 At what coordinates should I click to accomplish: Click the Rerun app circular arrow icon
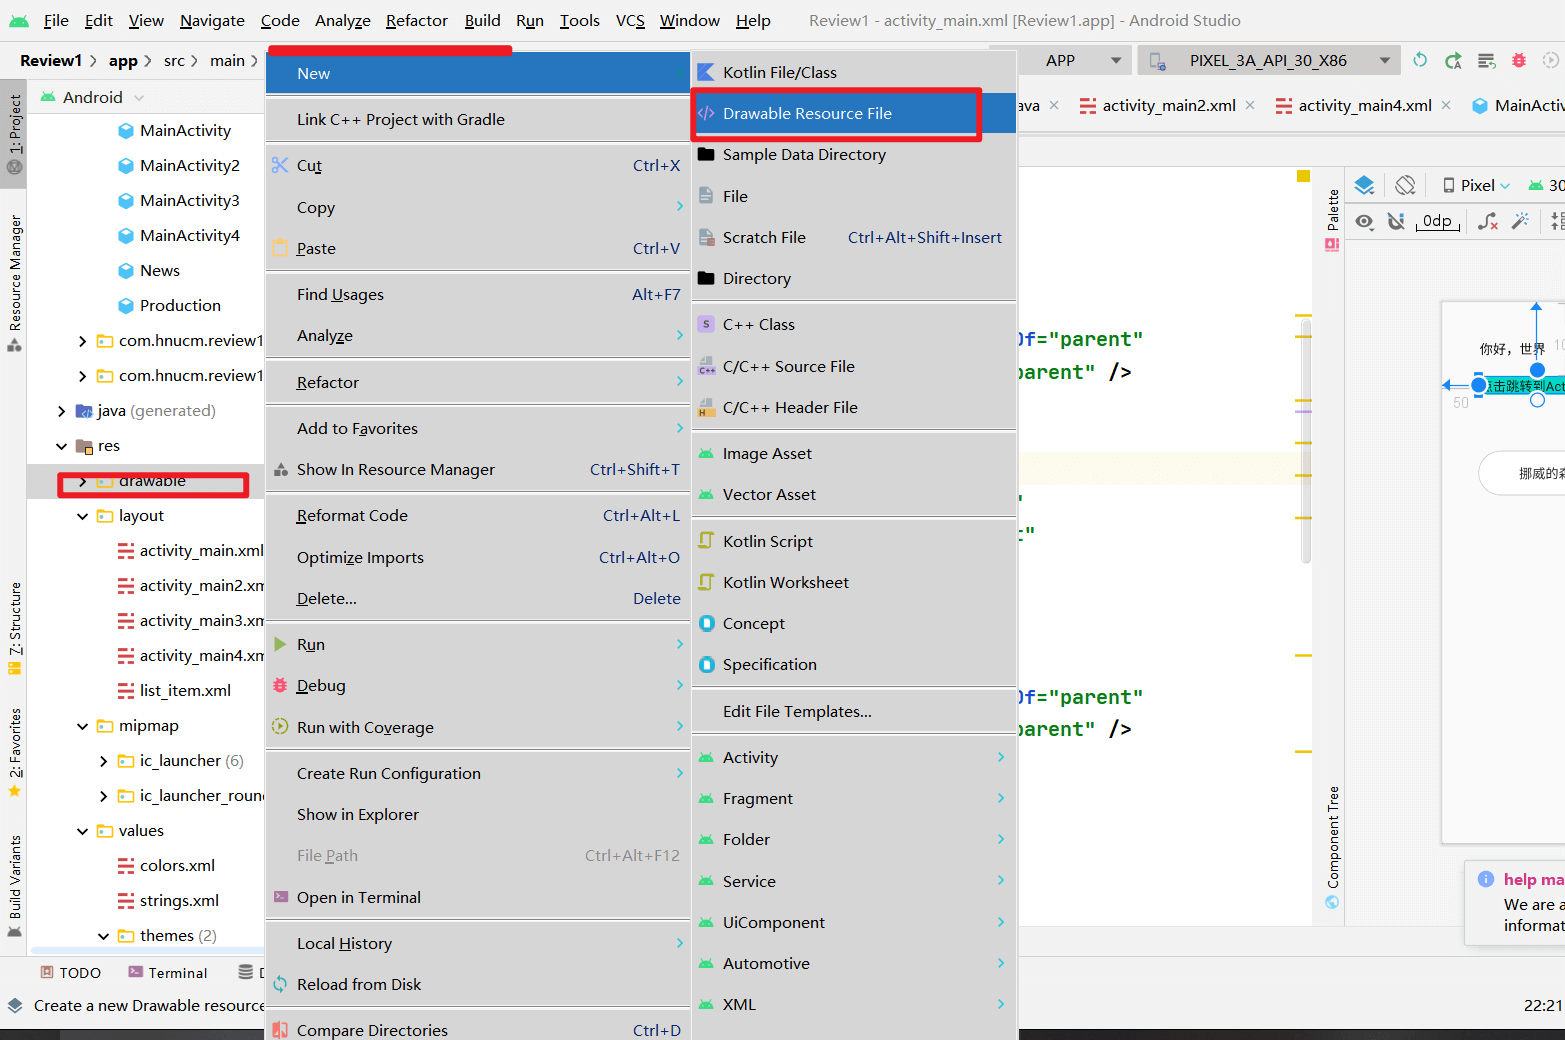pyautogui.click(x=1420, y=61)
